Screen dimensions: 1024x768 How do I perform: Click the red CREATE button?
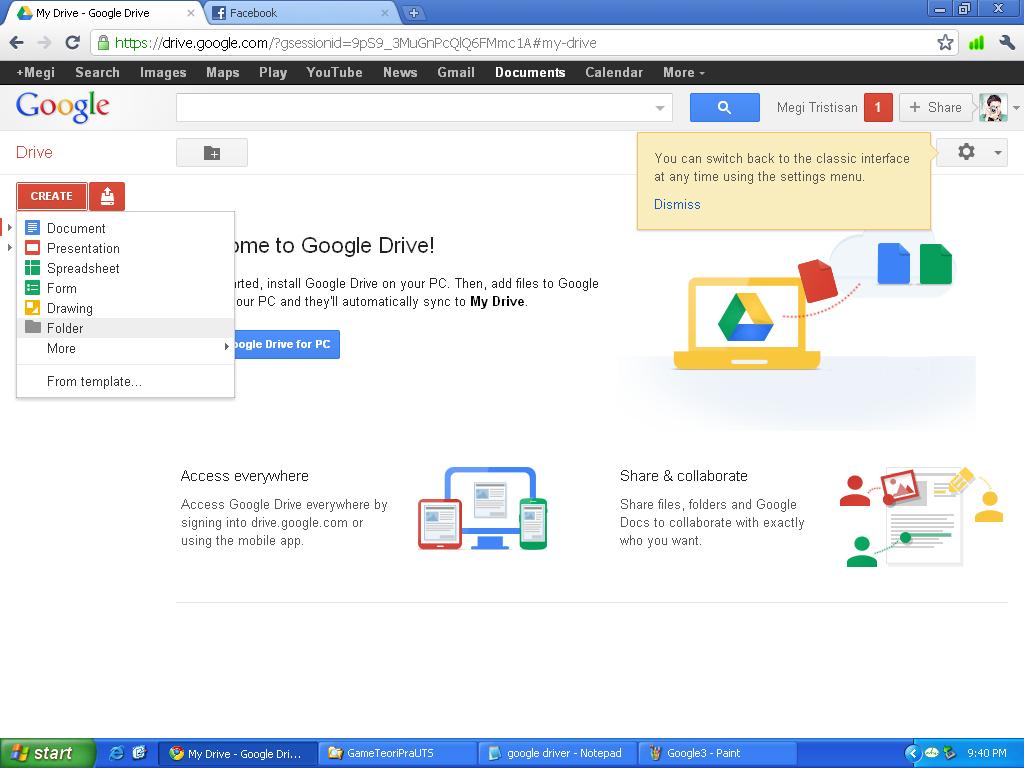click(52, 196)
